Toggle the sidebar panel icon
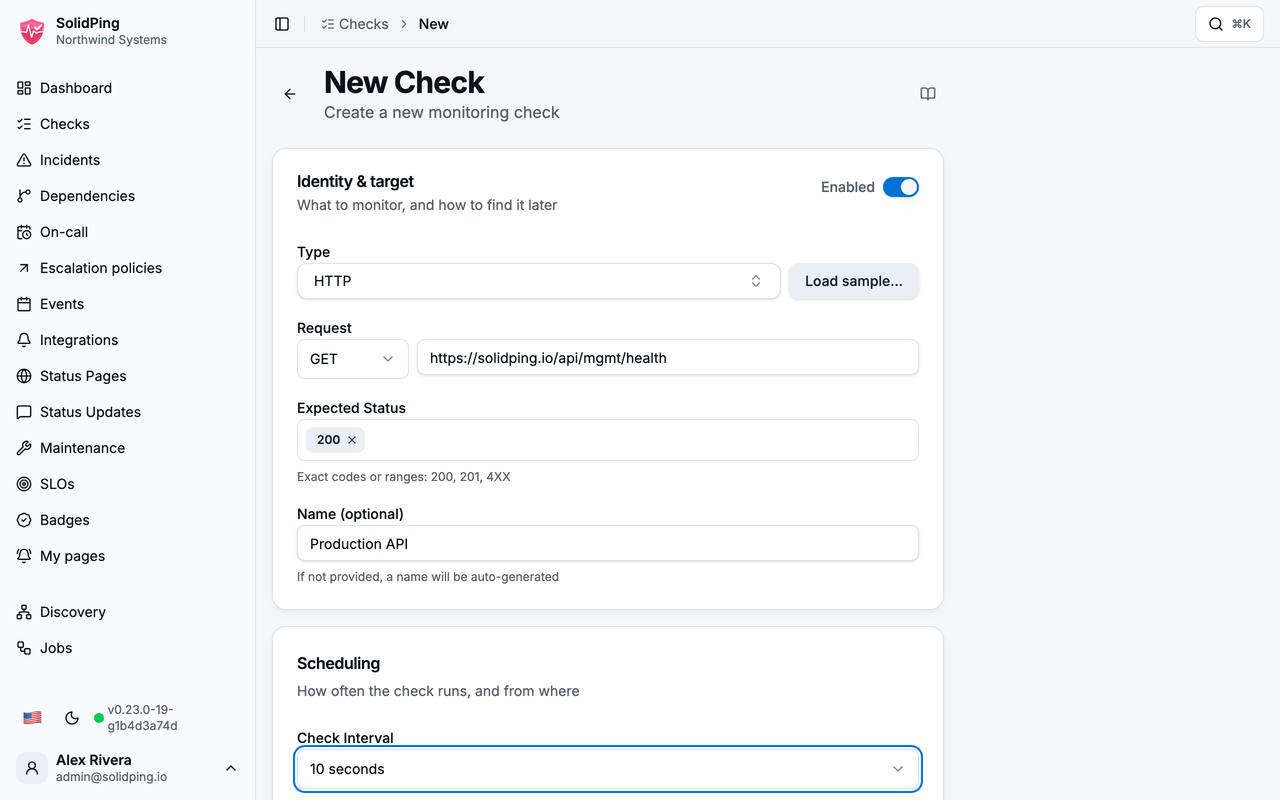 282,24
